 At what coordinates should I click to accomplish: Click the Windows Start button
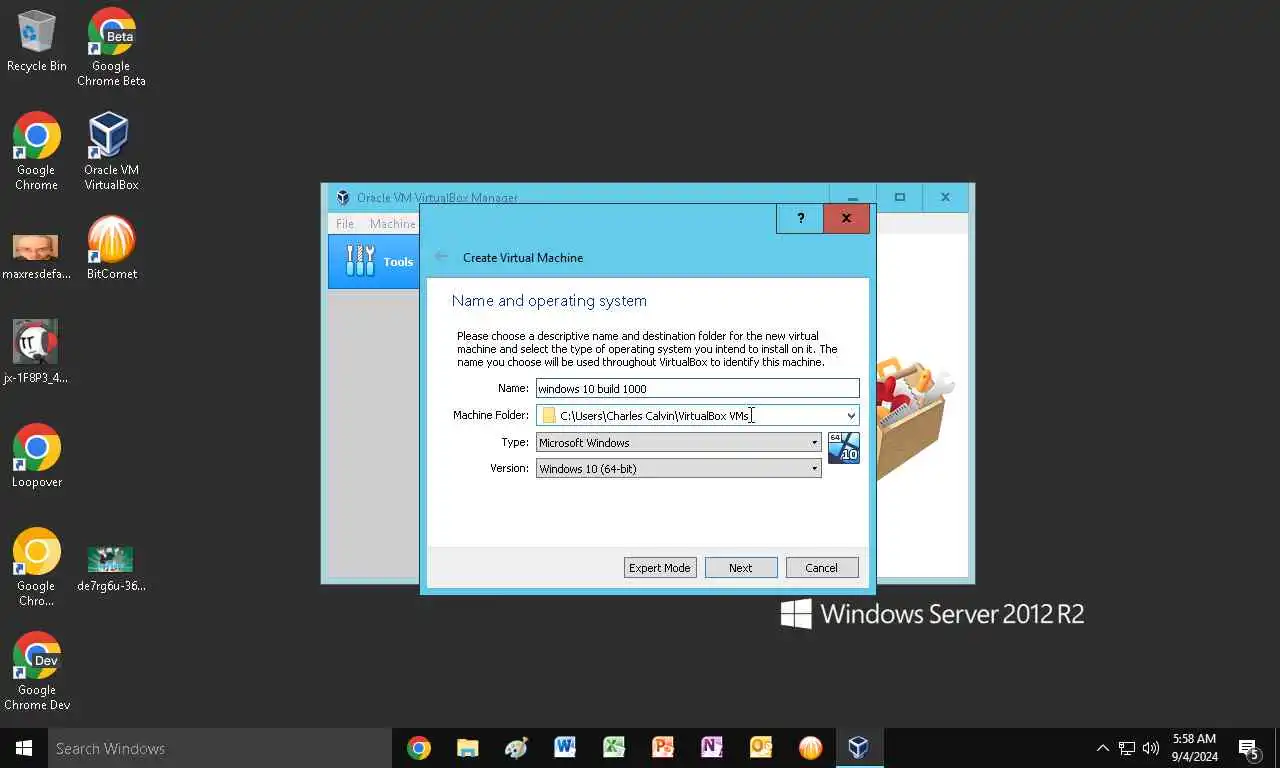tap(24, 748)
